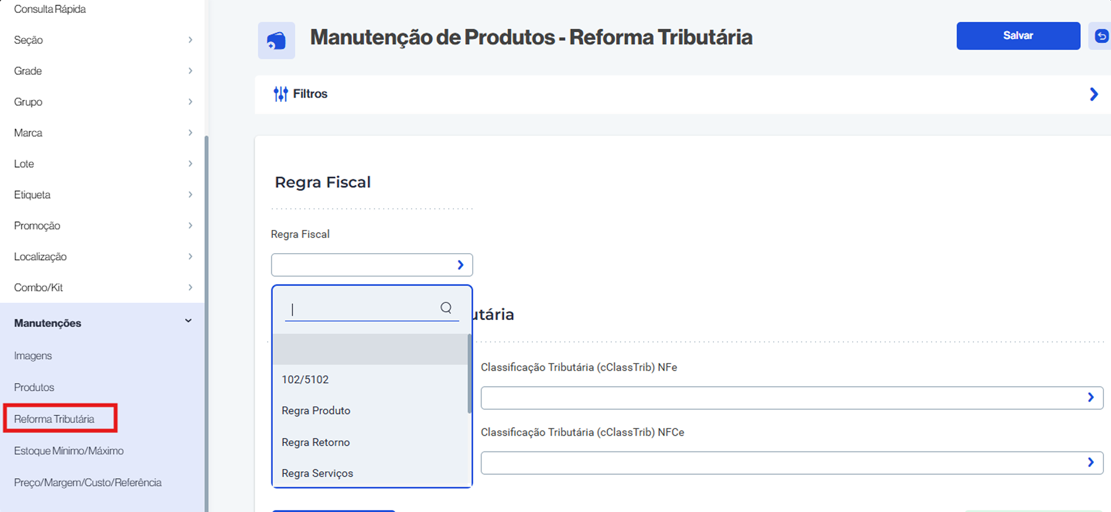
Task: Click the undo arrow icon beside Salvar
Action: tap(1101, 37)
